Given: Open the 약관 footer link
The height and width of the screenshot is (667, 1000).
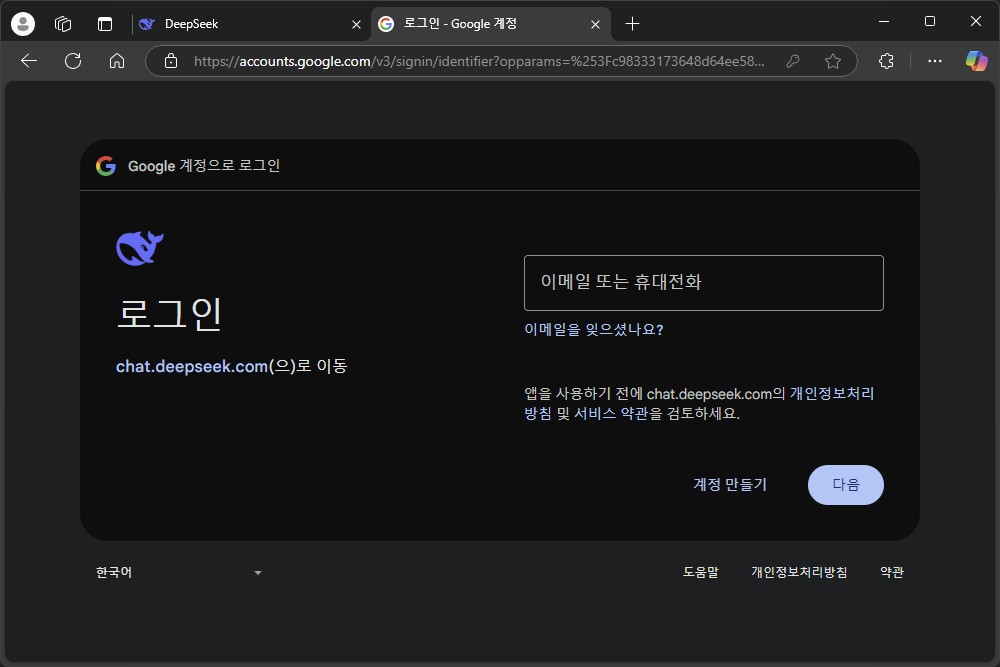Looking at the screenshot, I should [892, 572].
